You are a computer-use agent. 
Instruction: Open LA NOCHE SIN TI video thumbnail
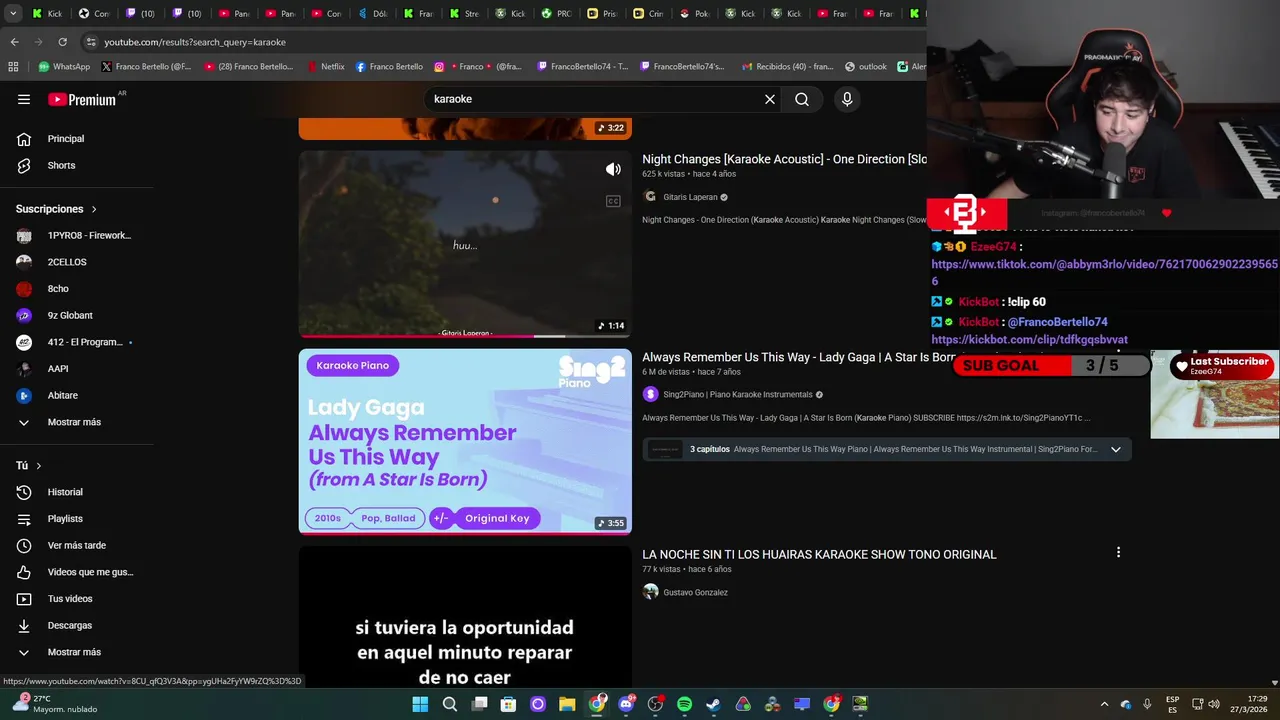[x=465, y=617]
